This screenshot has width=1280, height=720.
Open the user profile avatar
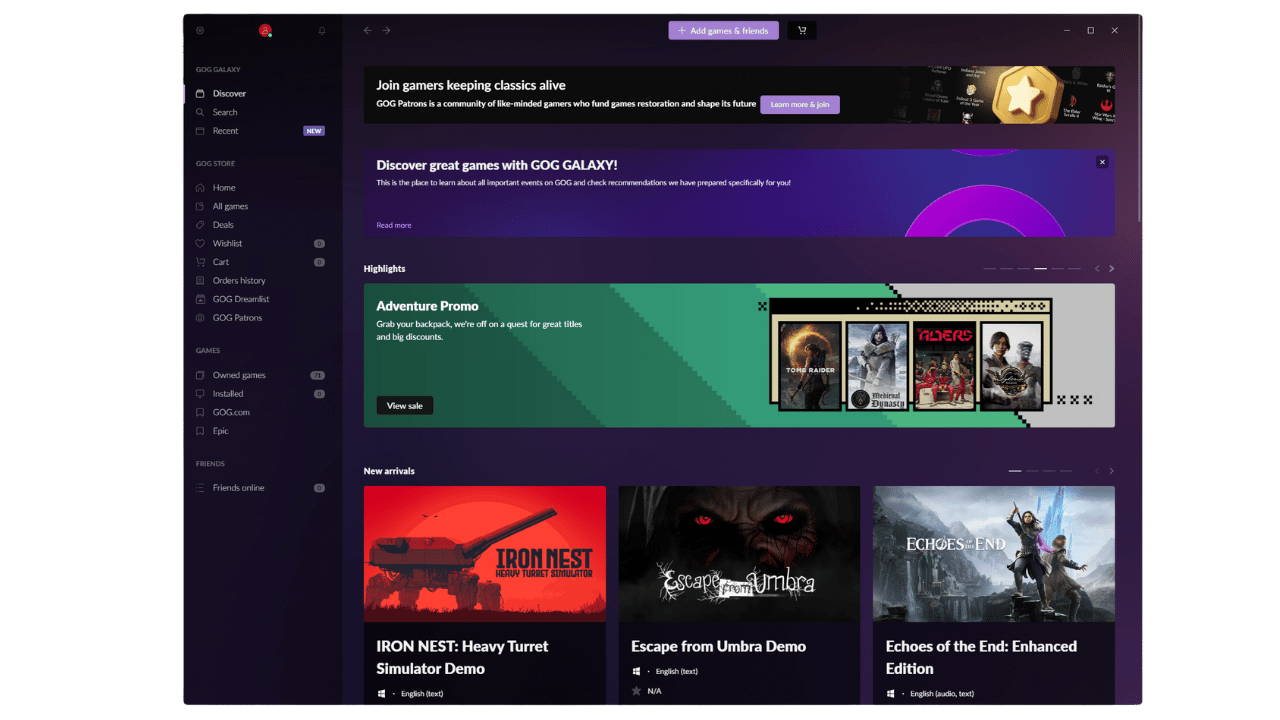tap(265, 31)
